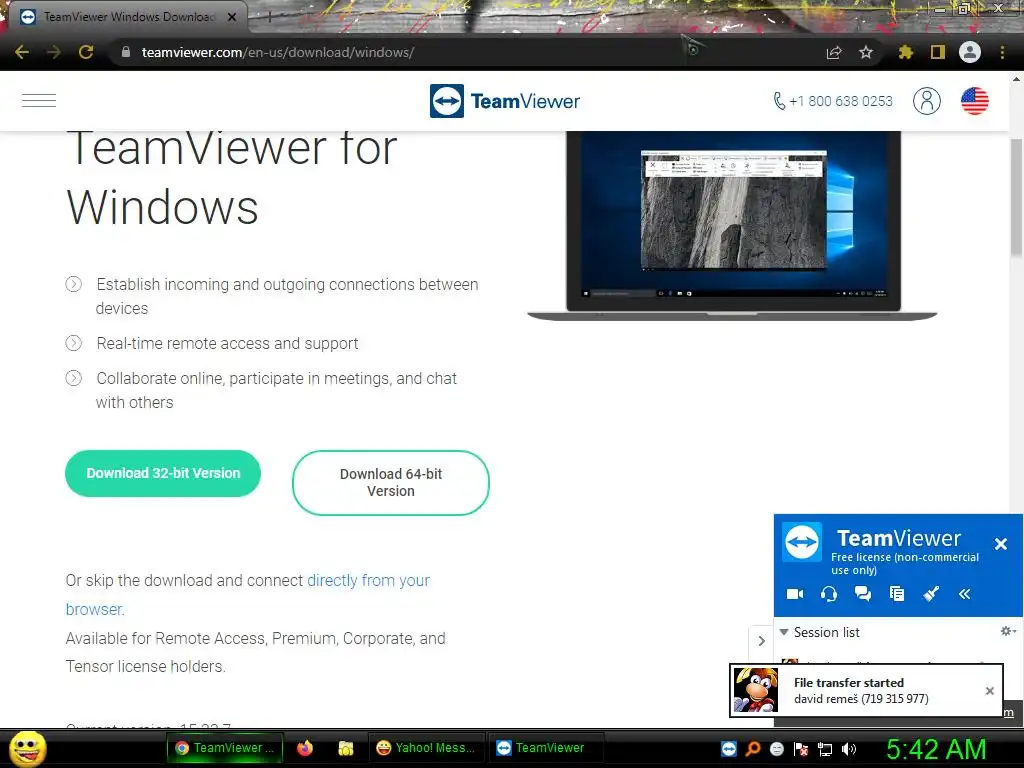Screen dimensions: 1024x768
Task: Reload the TeamViewer download page
Action: coord(86,52)
